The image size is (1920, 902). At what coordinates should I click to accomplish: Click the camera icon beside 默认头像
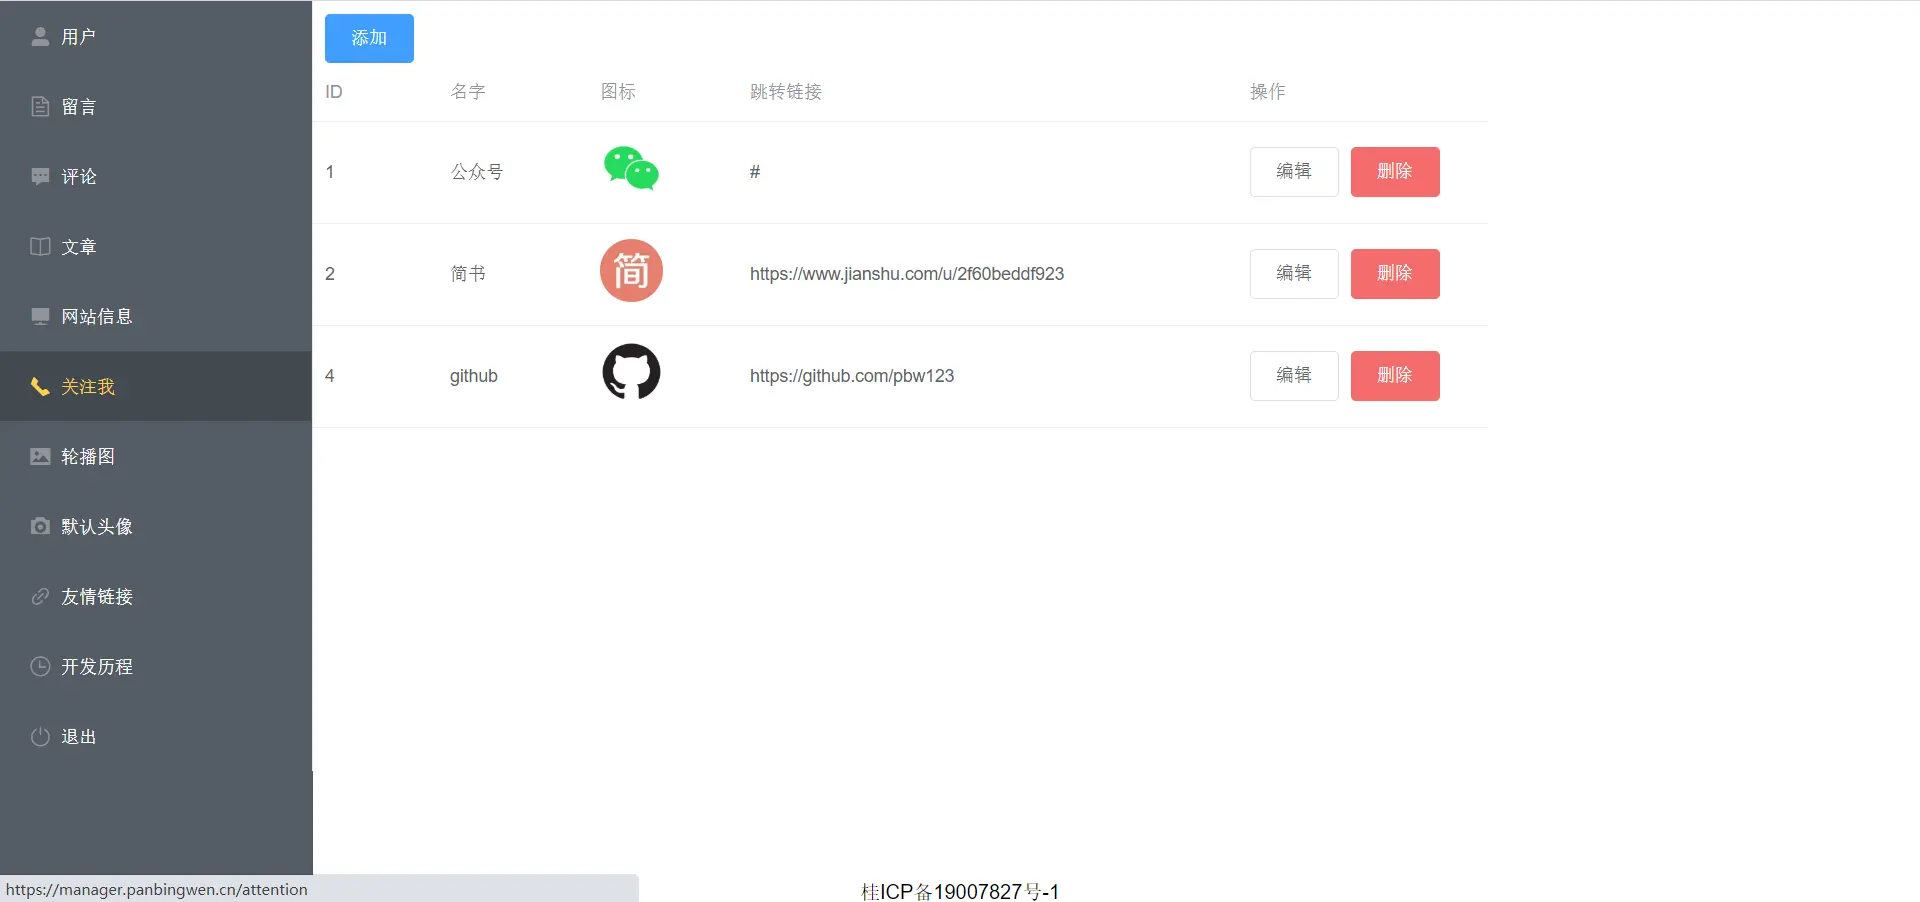pos(40,527)
